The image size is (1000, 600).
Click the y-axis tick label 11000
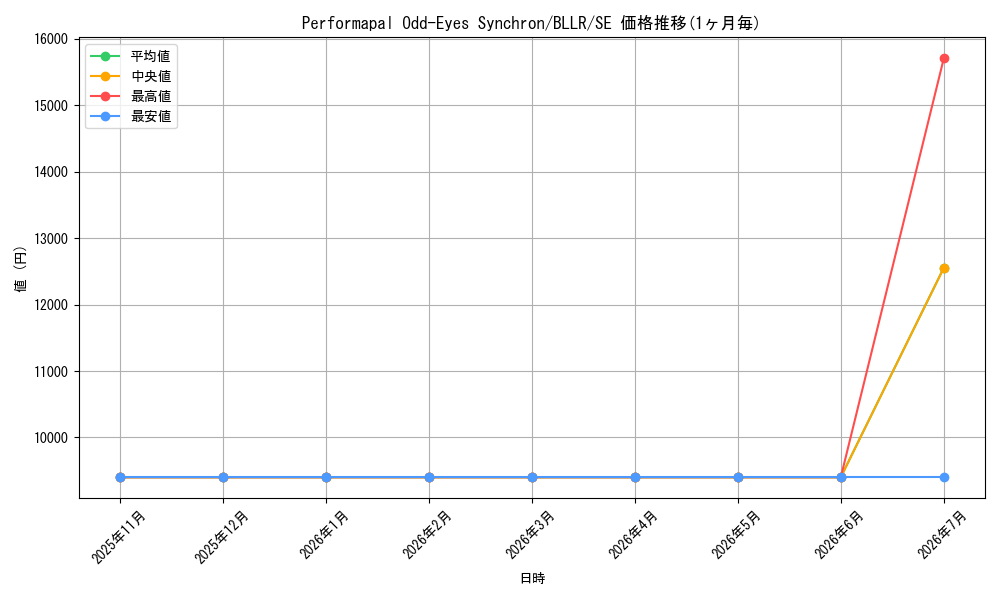coord(51,372)
